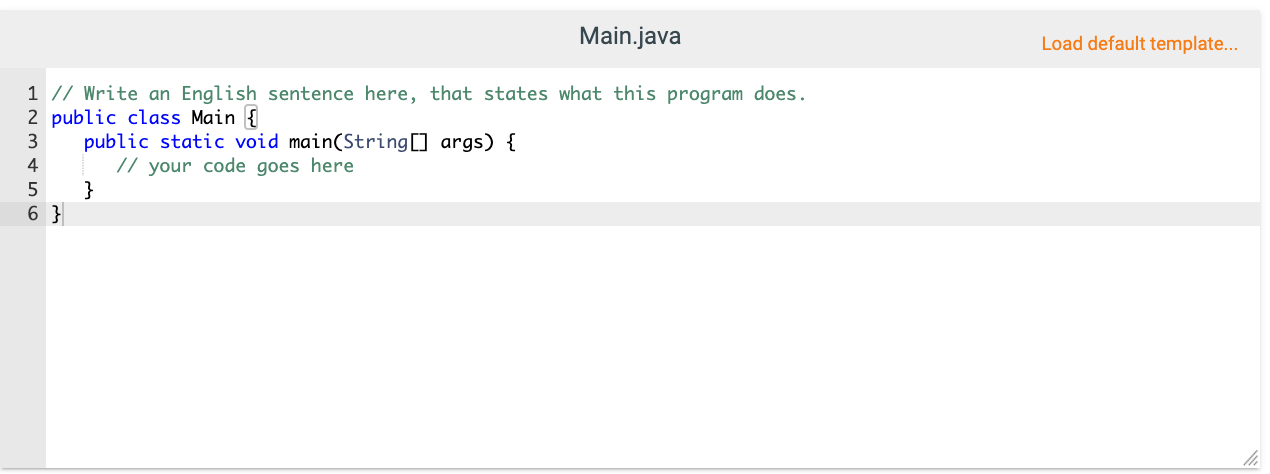Viewport: 1270px width, 474px height.
Task: Select highlighted line number 6
Action: (32, 214)
